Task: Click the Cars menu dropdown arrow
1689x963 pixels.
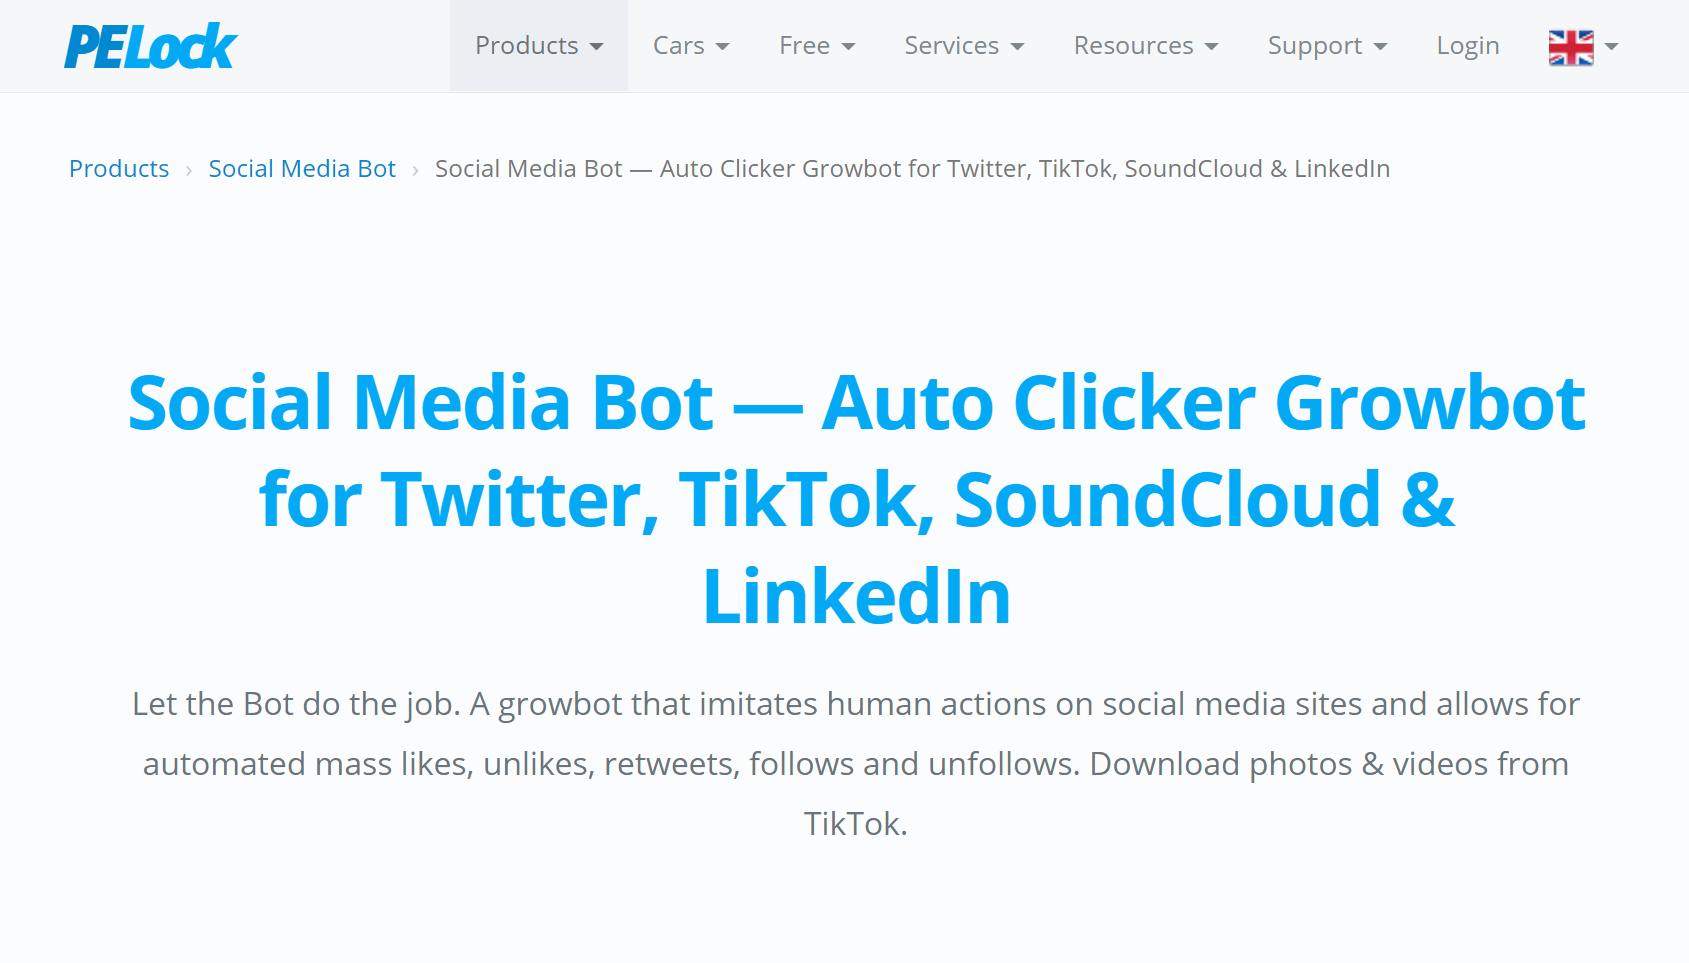Action: (724, 46)
